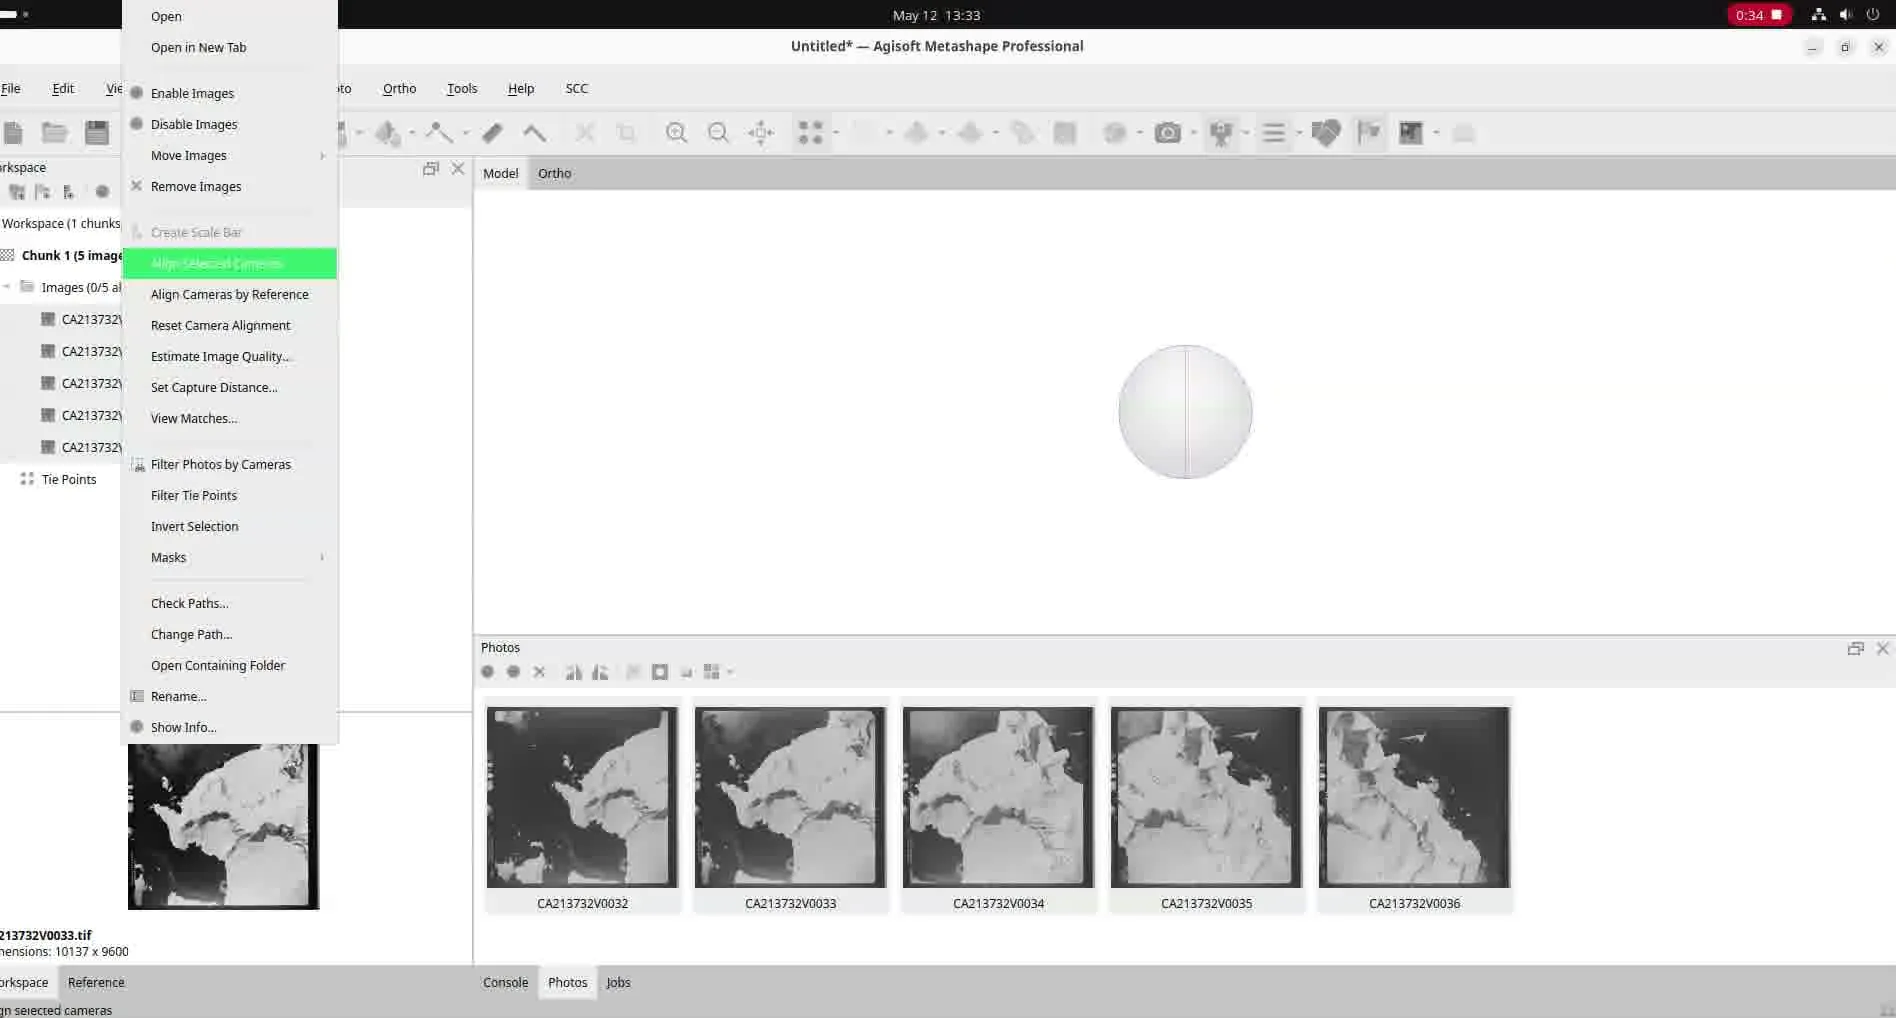This screenshot has height=1018, width=1896.
Task: Select Remove Images in context menu
Action: pos(229,186)
